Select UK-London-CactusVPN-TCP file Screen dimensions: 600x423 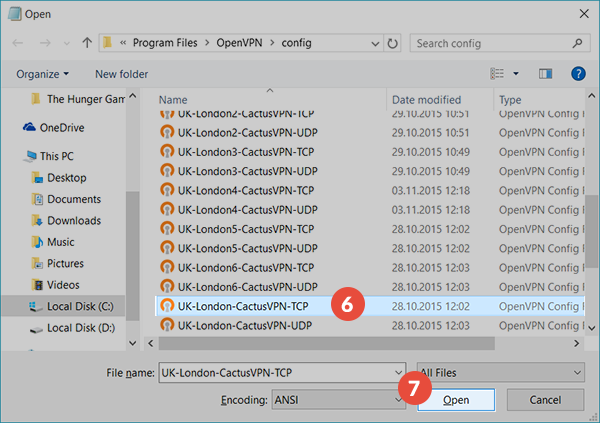(x=370, y=306)
